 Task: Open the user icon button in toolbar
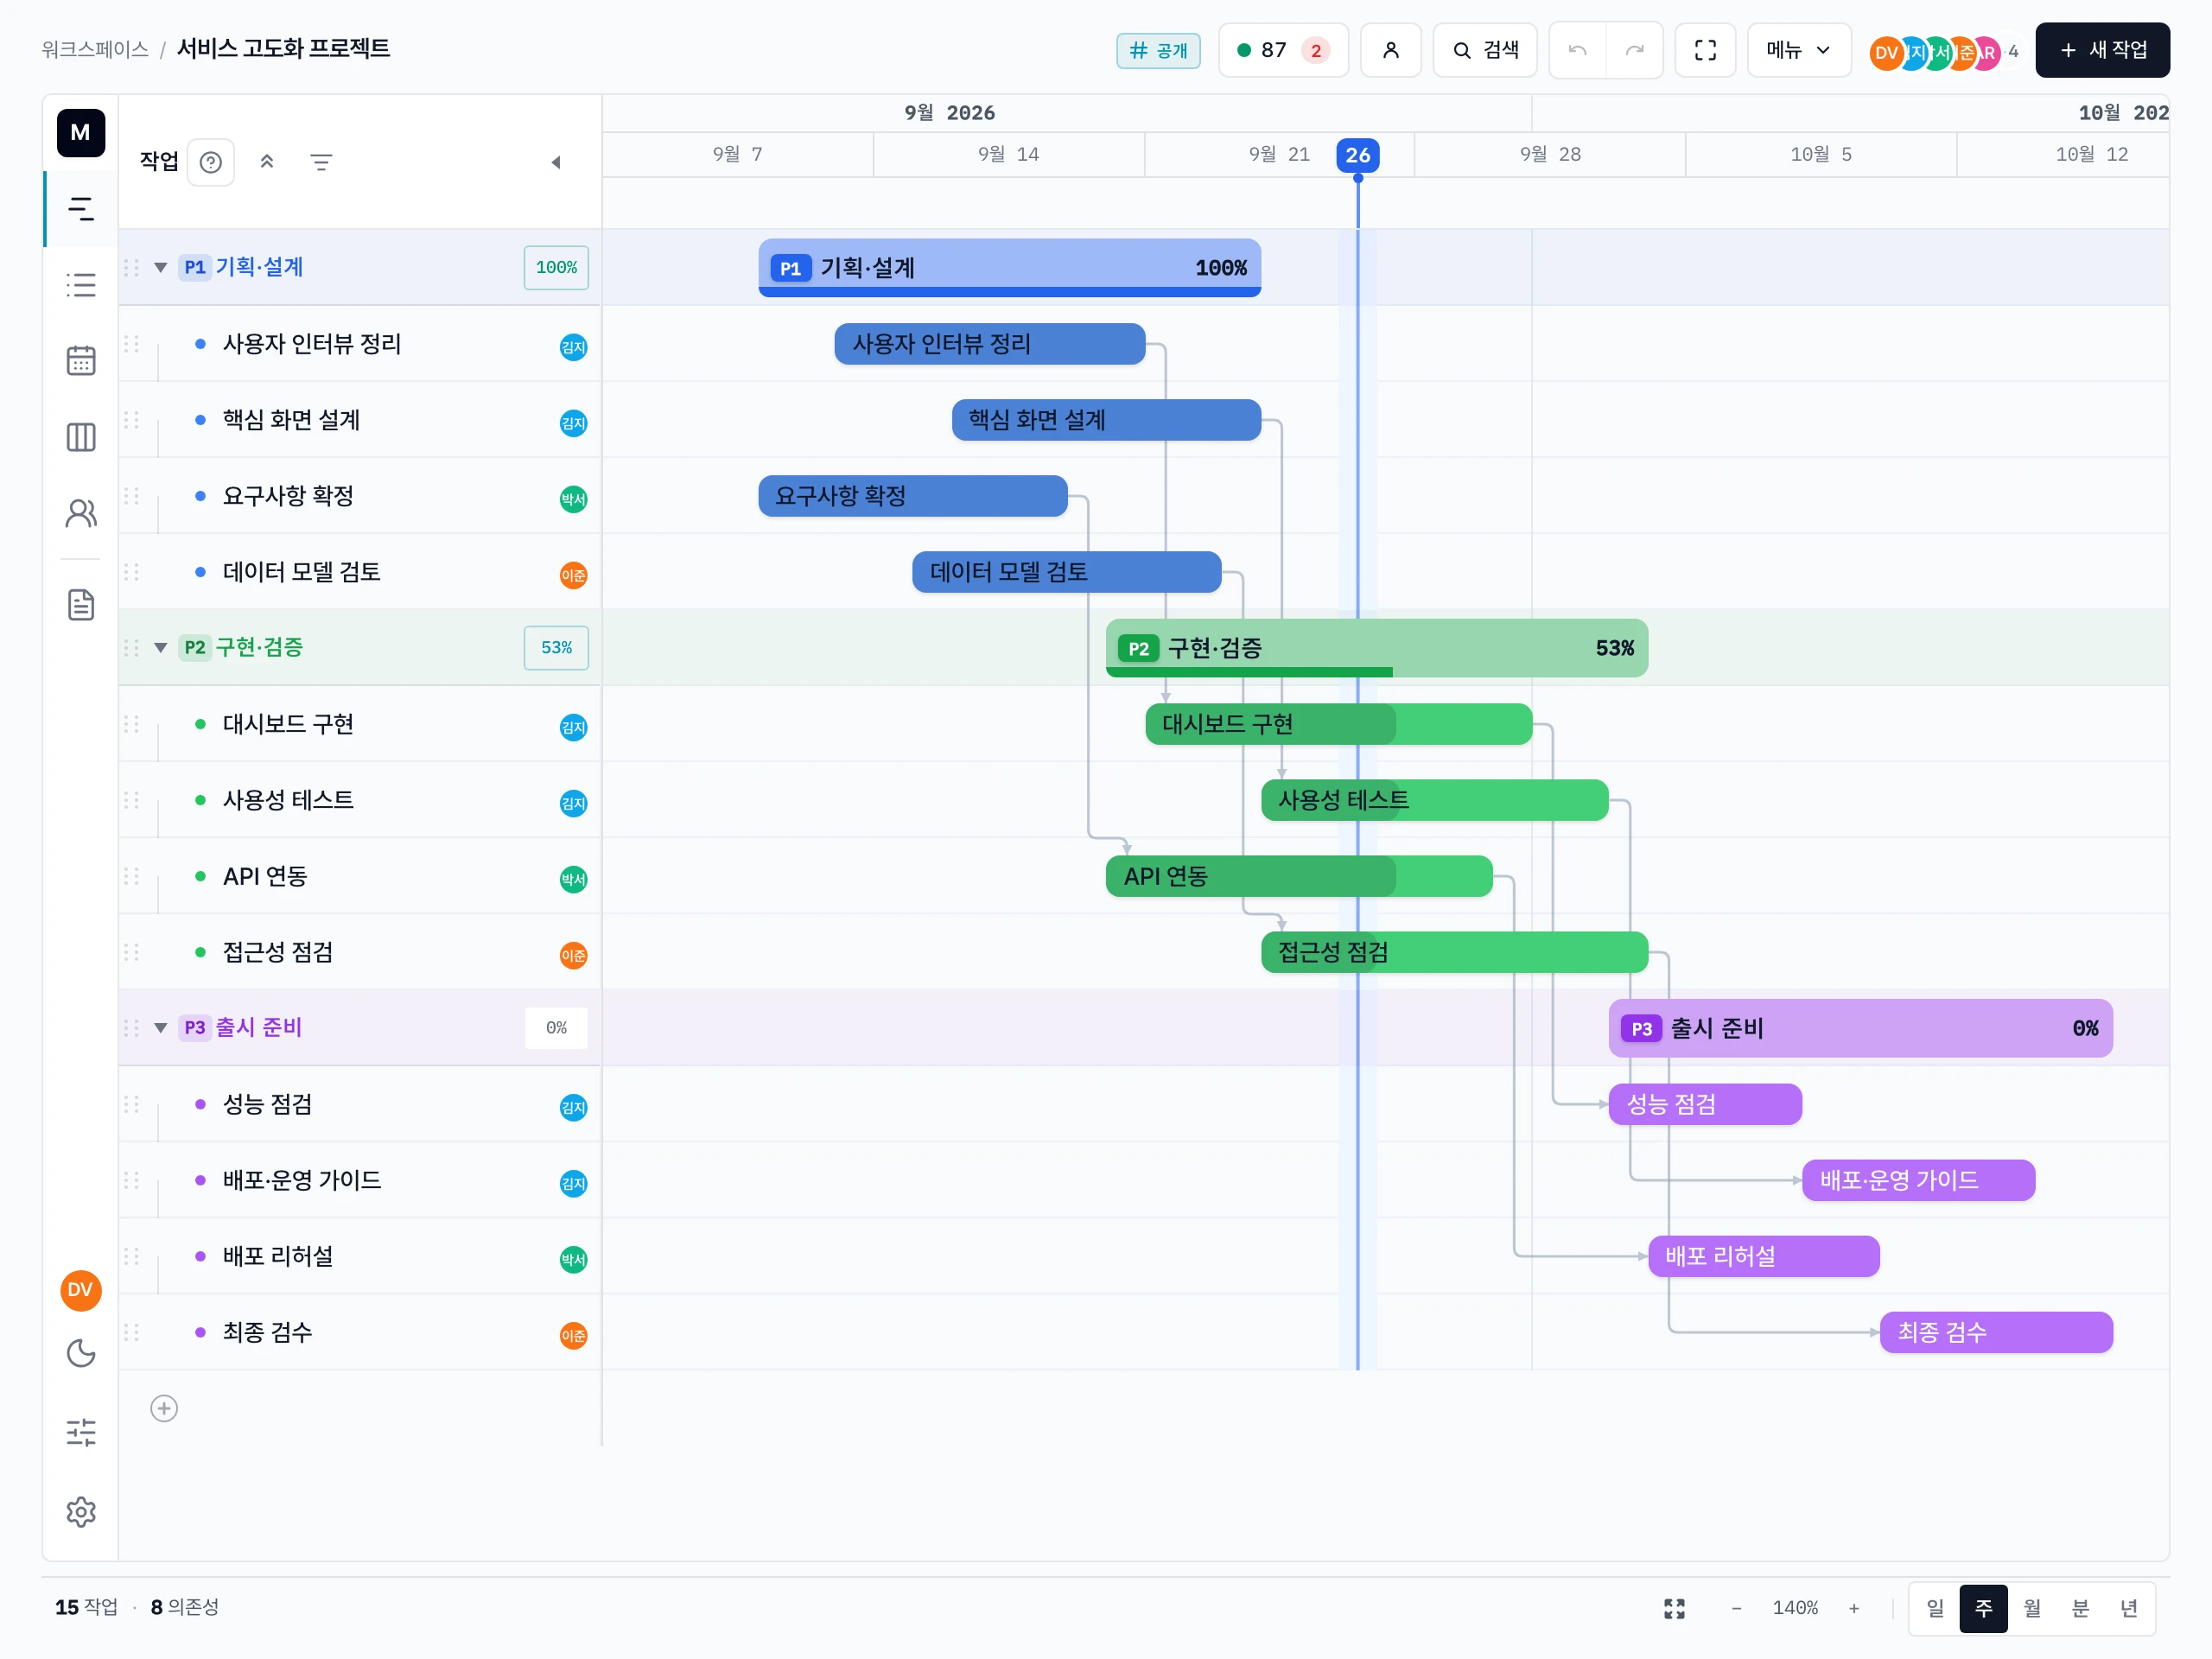[x=1390, y=50]
